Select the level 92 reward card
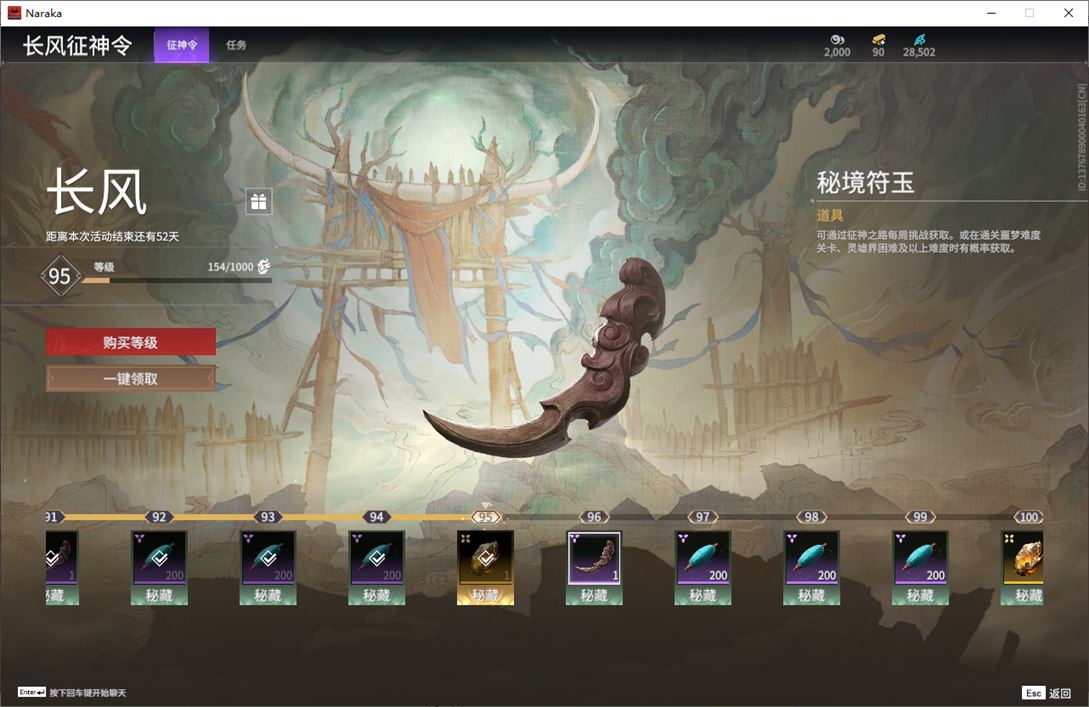1089x707 pixels. [x=159, y=567]
